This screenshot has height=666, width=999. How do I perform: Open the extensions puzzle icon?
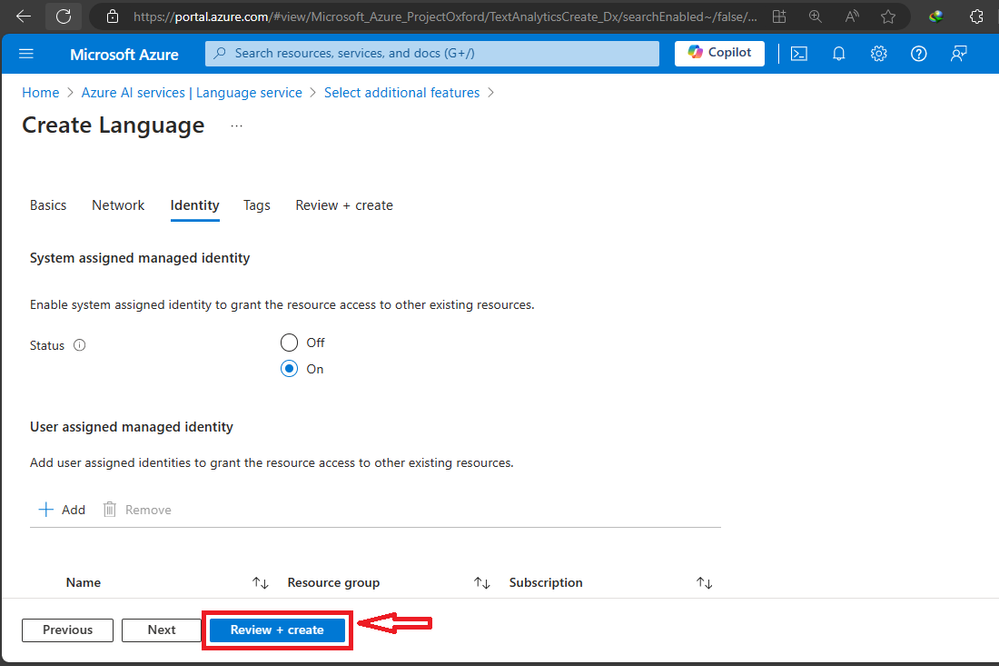(x=976, y=17)
